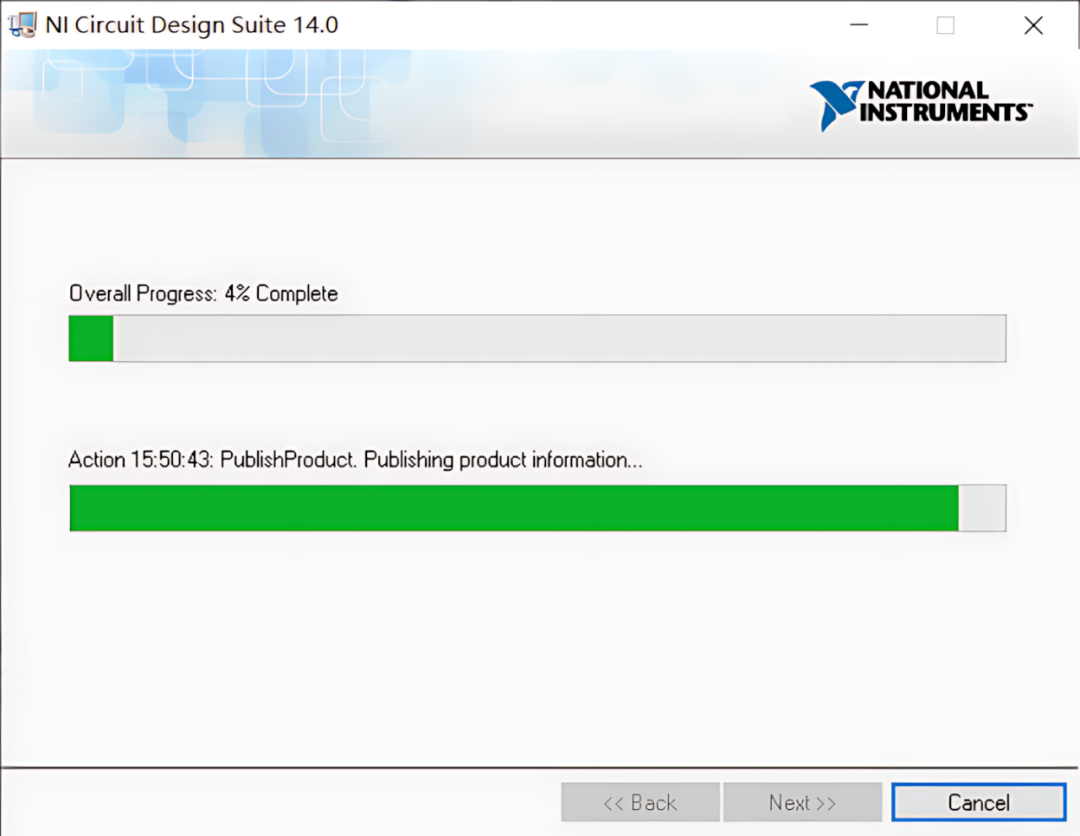The image size is (1080, 836).
Task: Click the Cancel button
Action: 979,802
